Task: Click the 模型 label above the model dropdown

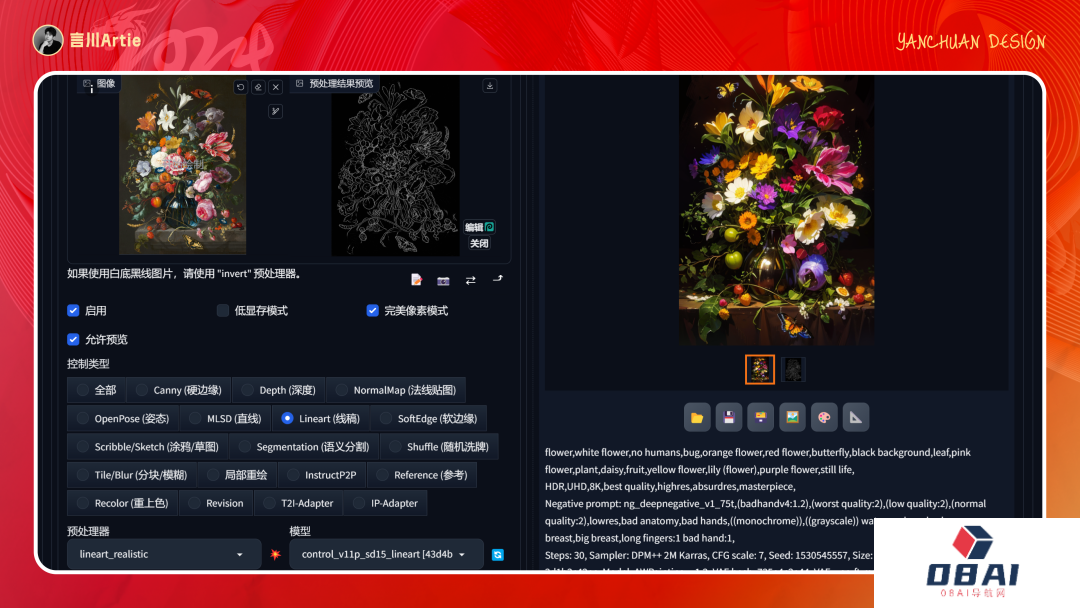Action: click(x=300, y=531)
